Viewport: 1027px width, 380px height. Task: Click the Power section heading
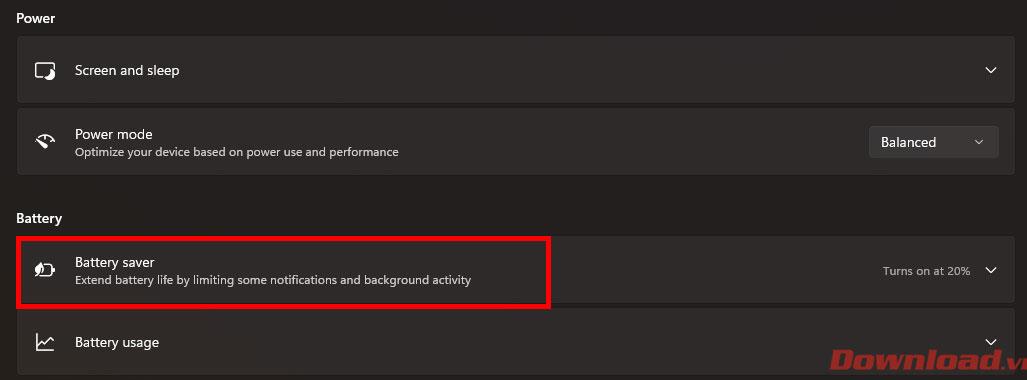(35, 18)
